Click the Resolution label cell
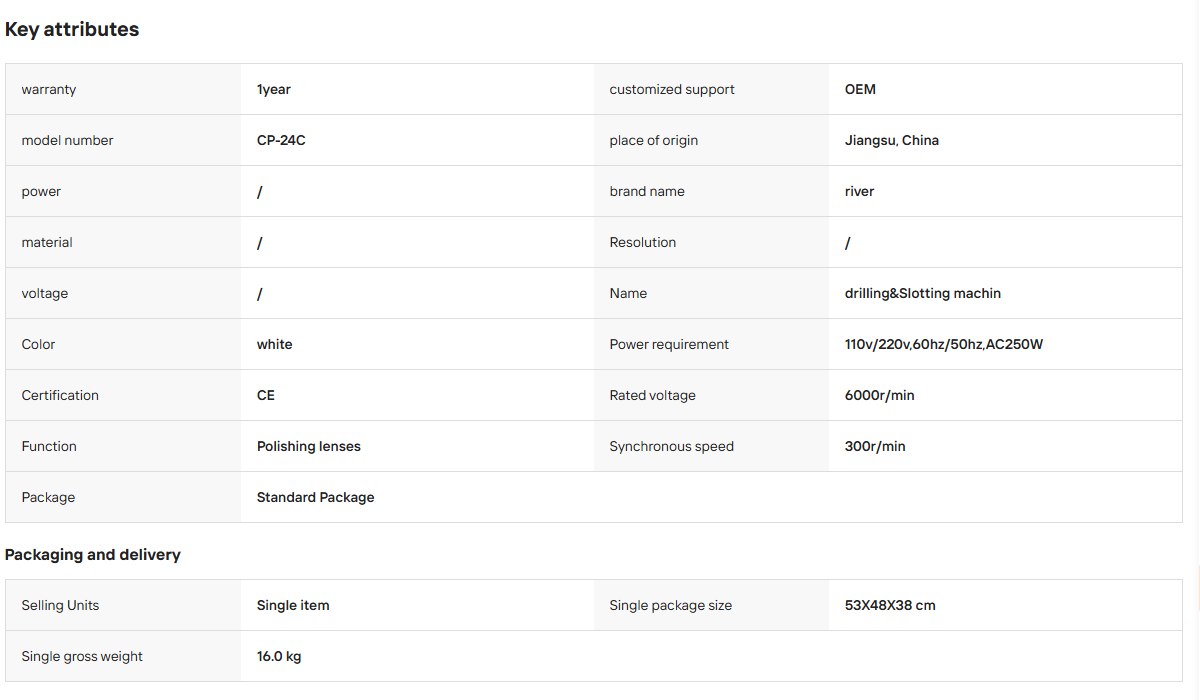 pyautogui.click(x=711, y=243)
